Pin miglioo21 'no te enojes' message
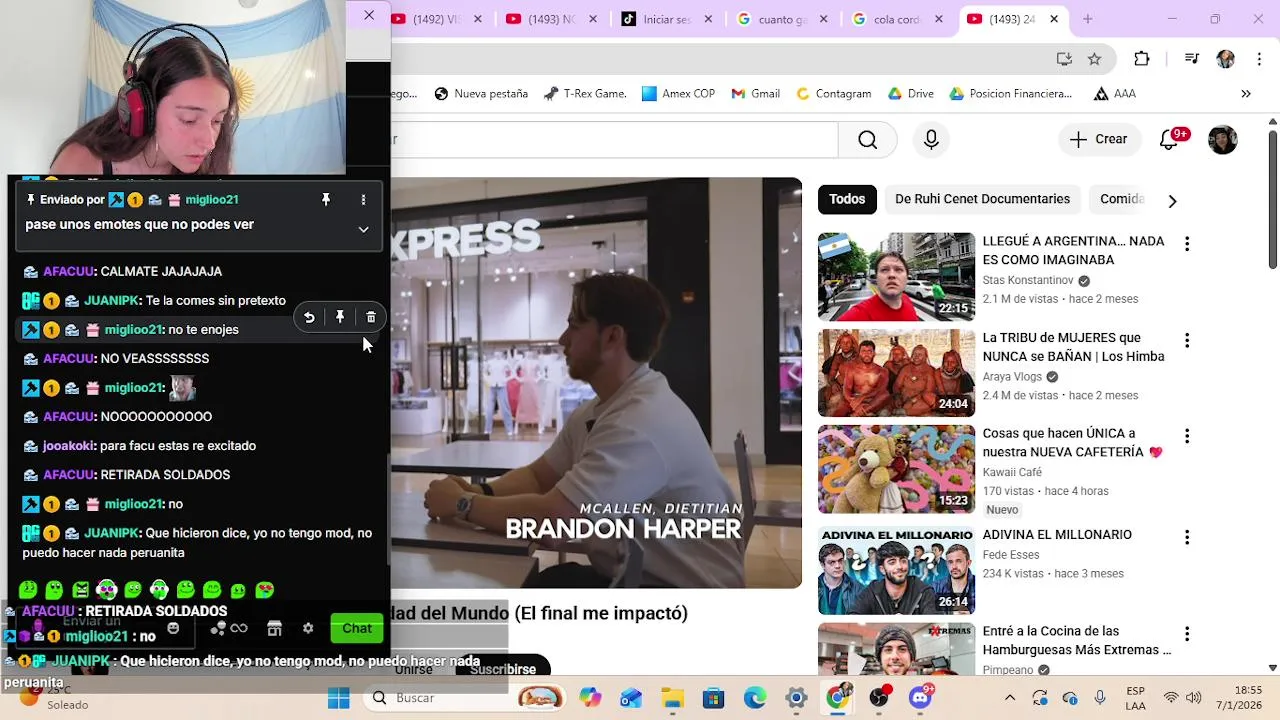The width and height of the screenshot is (1280, 720). coord(340,317)
